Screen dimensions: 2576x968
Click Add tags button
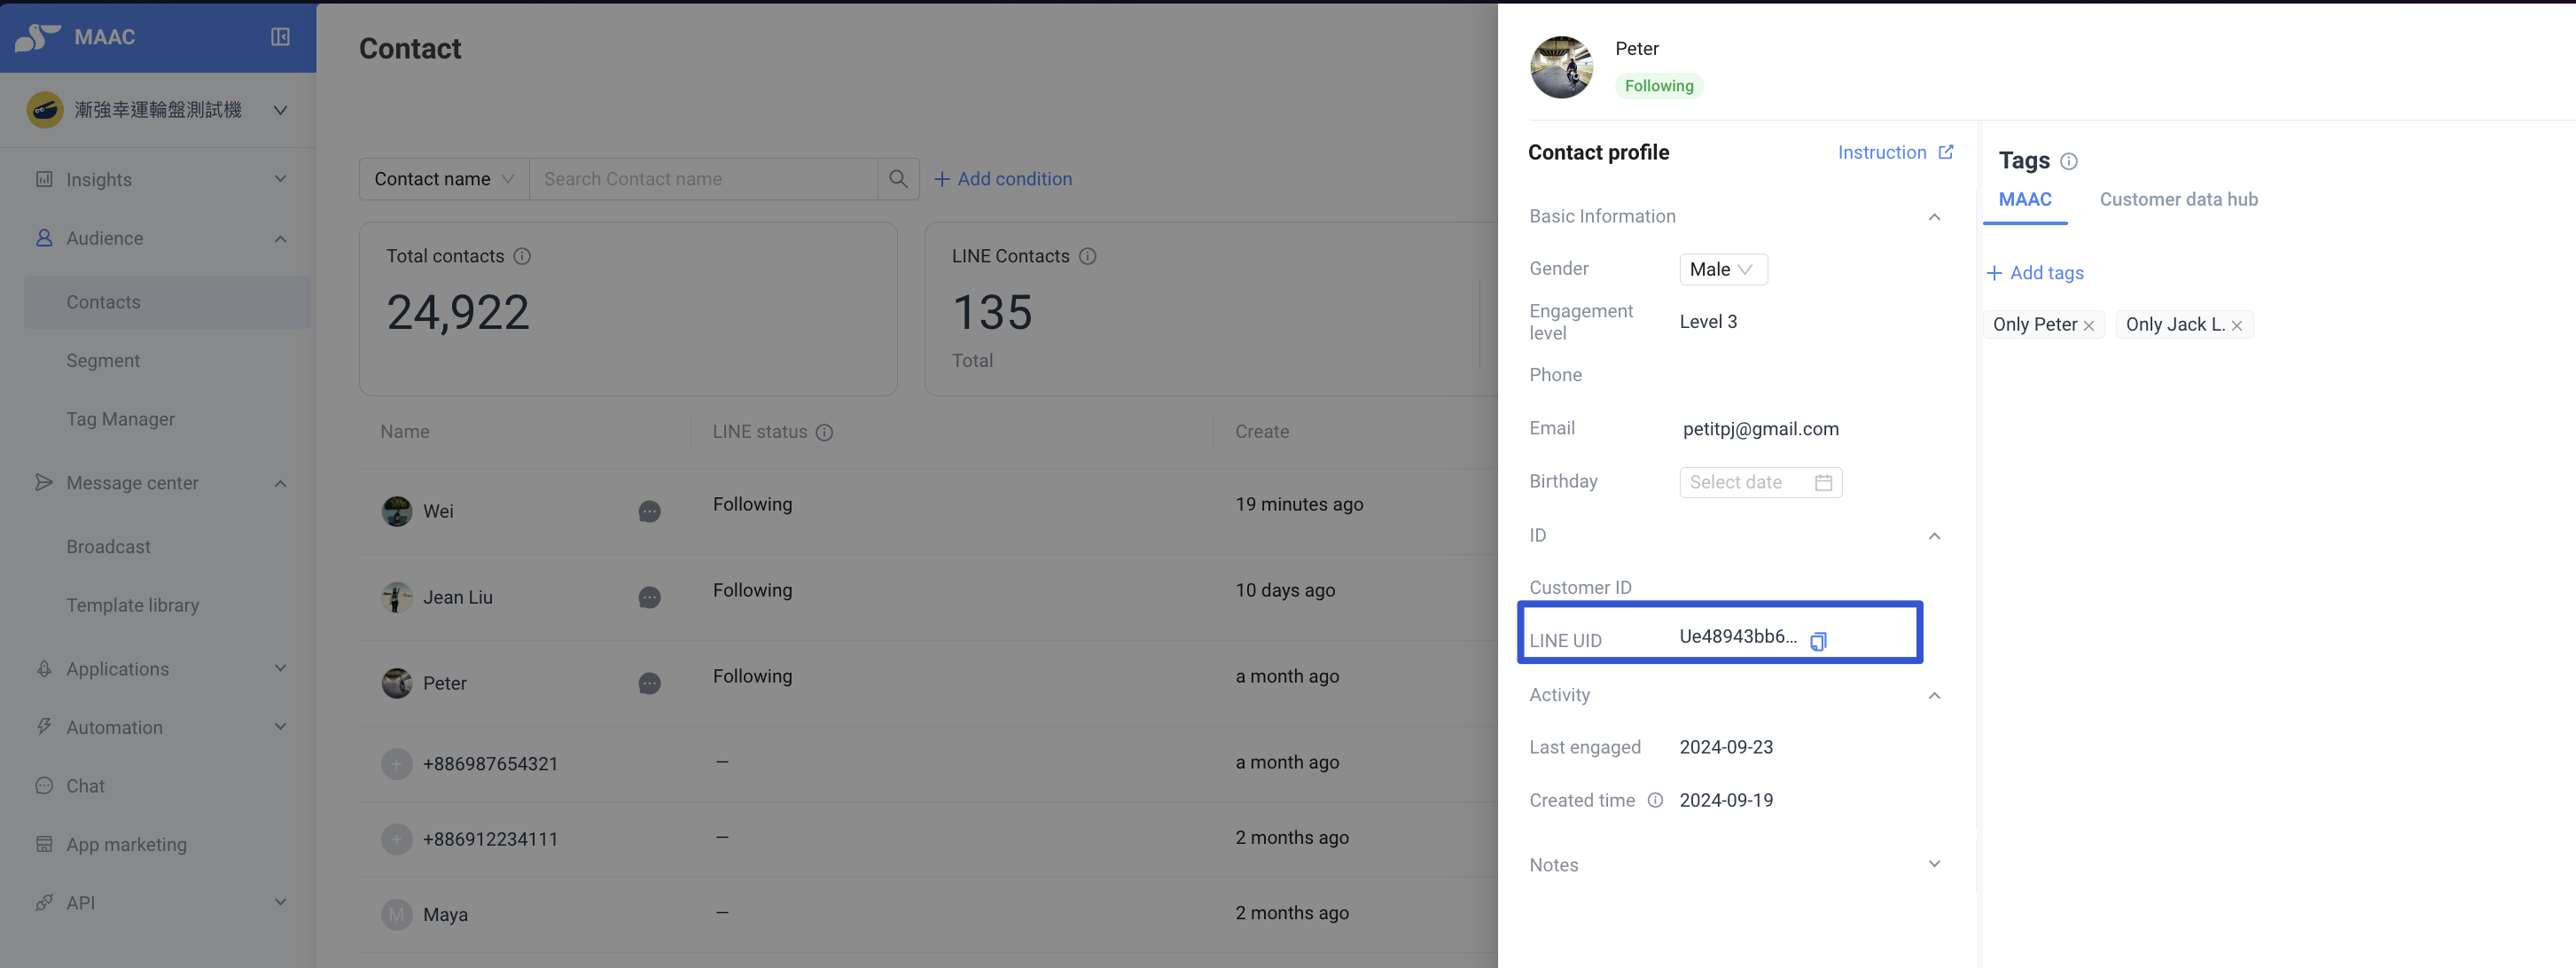[2035, 273]
